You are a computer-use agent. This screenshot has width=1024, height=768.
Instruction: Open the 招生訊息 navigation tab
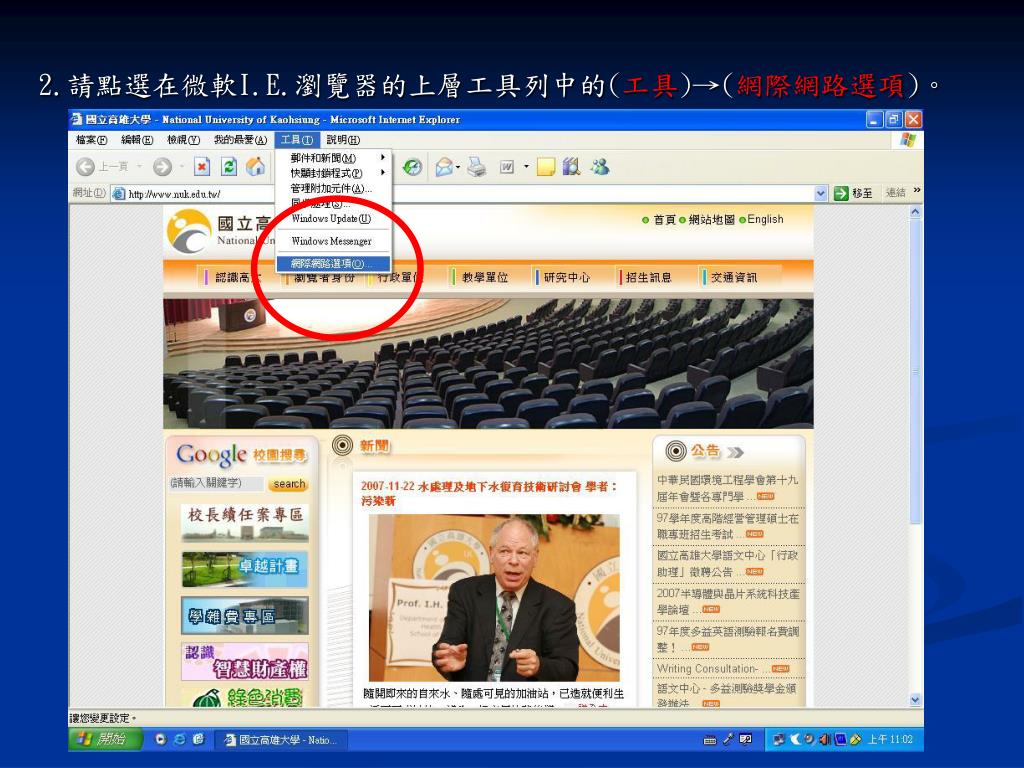tap(648, 278)
